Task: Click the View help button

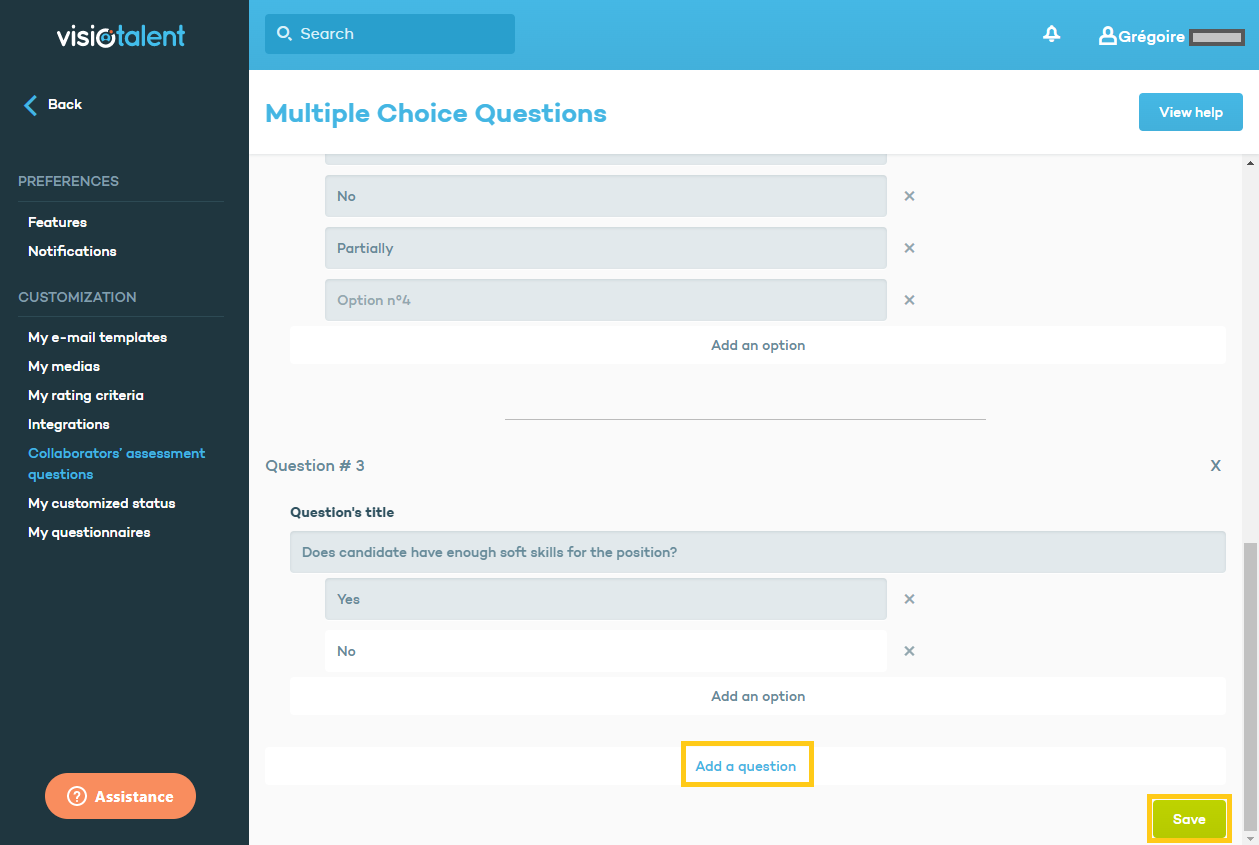Action: click(1190, 112)
